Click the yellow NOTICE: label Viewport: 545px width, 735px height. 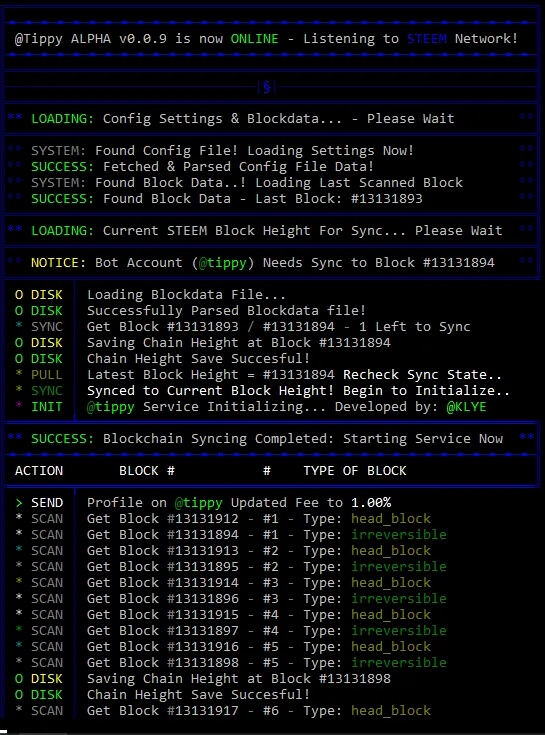(x=59, y=262)
